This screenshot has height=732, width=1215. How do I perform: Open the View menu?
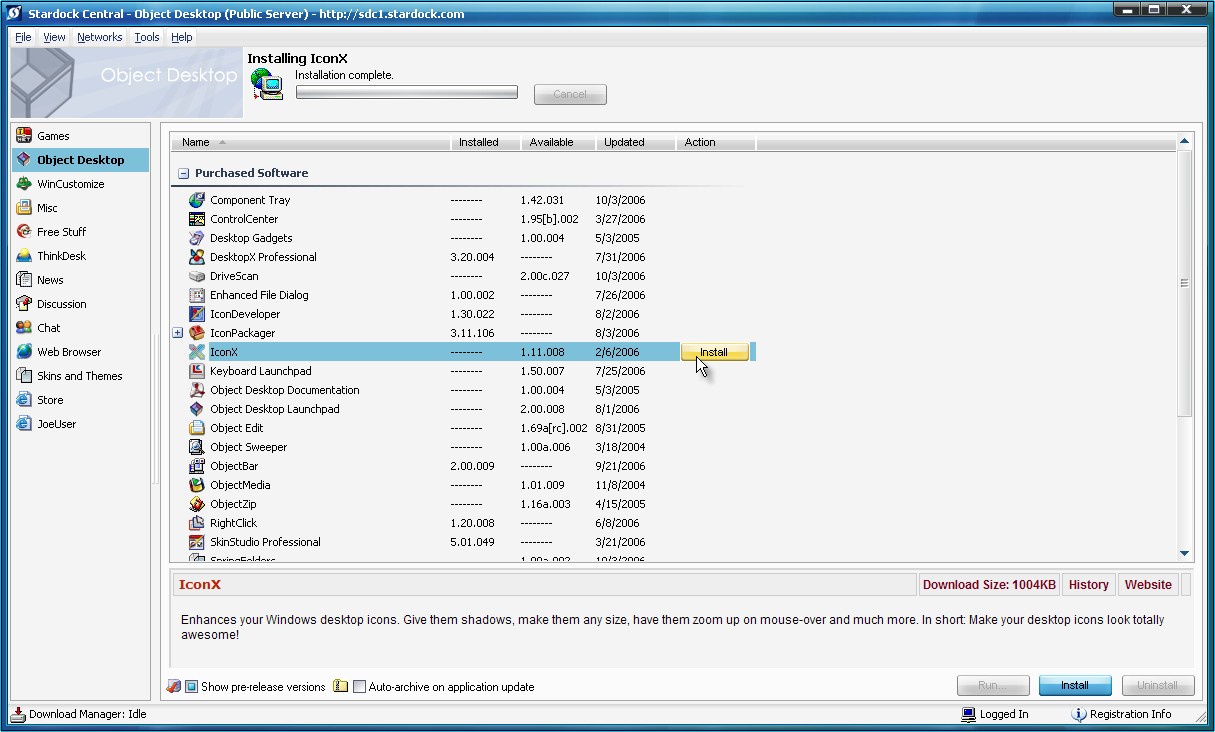click(x=54, y=37)
